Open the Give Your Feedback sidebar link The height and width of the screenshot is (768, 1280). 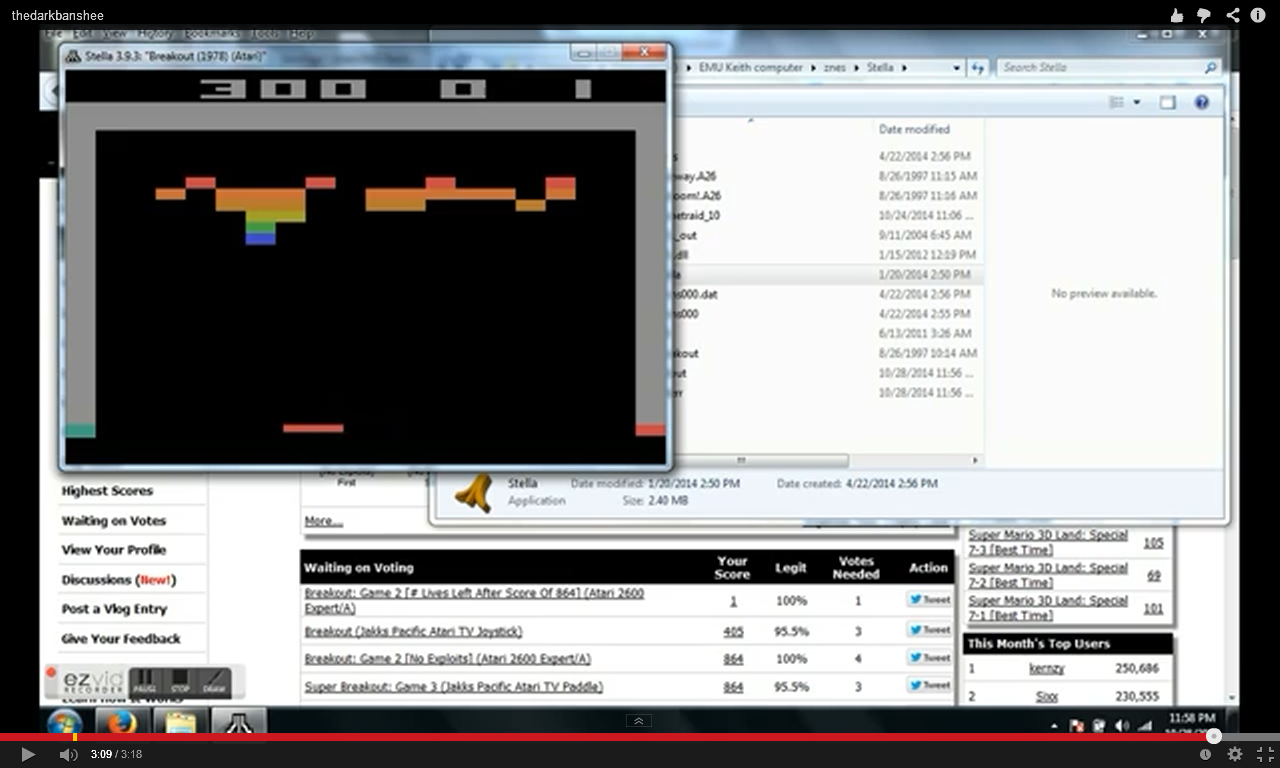click(121, 639)
